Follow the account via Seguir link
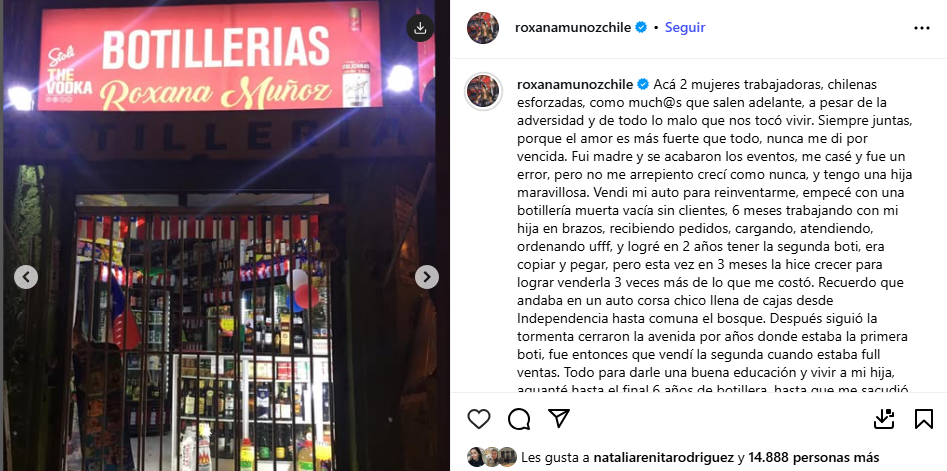This screenshot has height=471, width=947. point(685,27)
